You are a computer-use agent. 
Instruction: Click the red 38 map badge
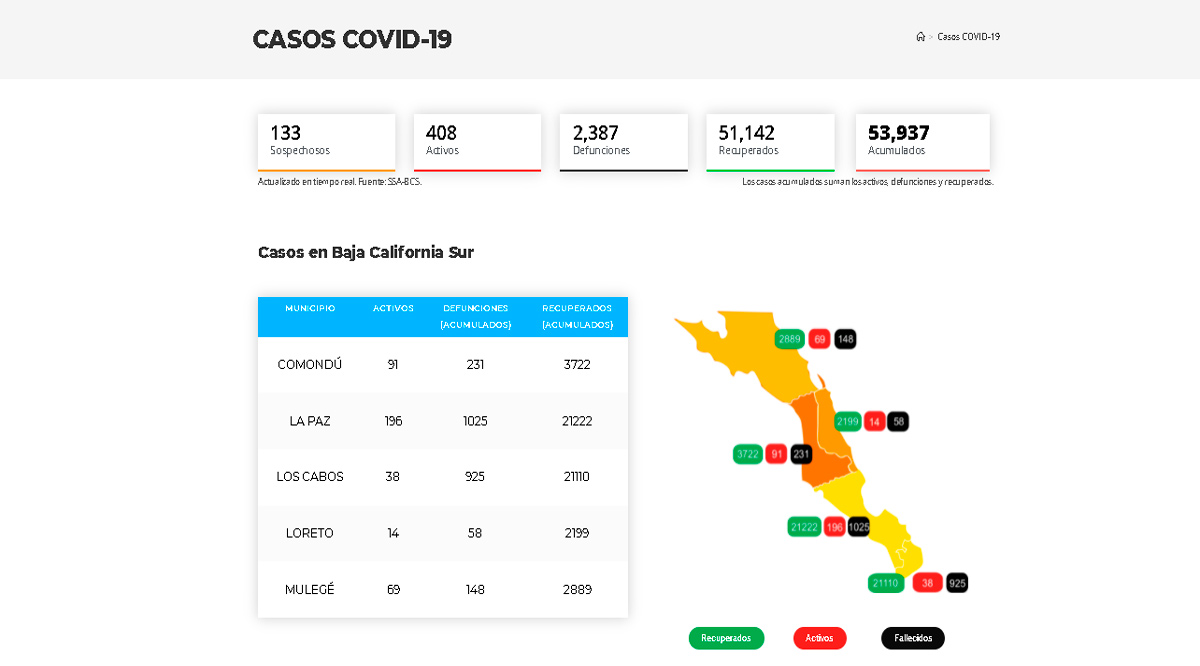click(928, 583)
